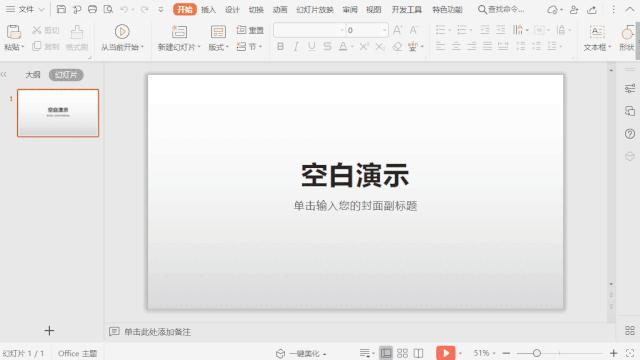The image size is (640, 360).
Task: Switch to the Insert (插入) tab
Action: tap(208, 9)
